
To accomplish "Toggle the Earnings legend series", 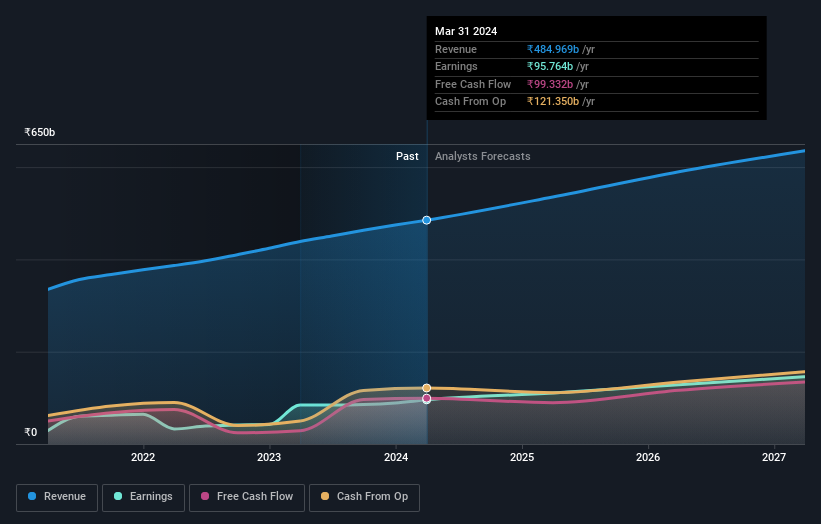I will (x=143, y=497).
